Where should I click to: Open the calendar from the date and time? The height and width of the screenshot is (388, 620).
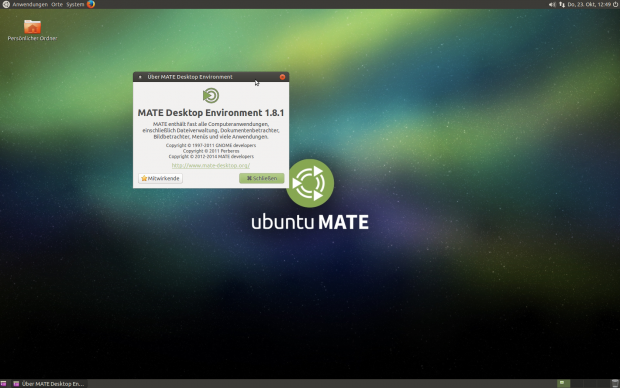589,4
